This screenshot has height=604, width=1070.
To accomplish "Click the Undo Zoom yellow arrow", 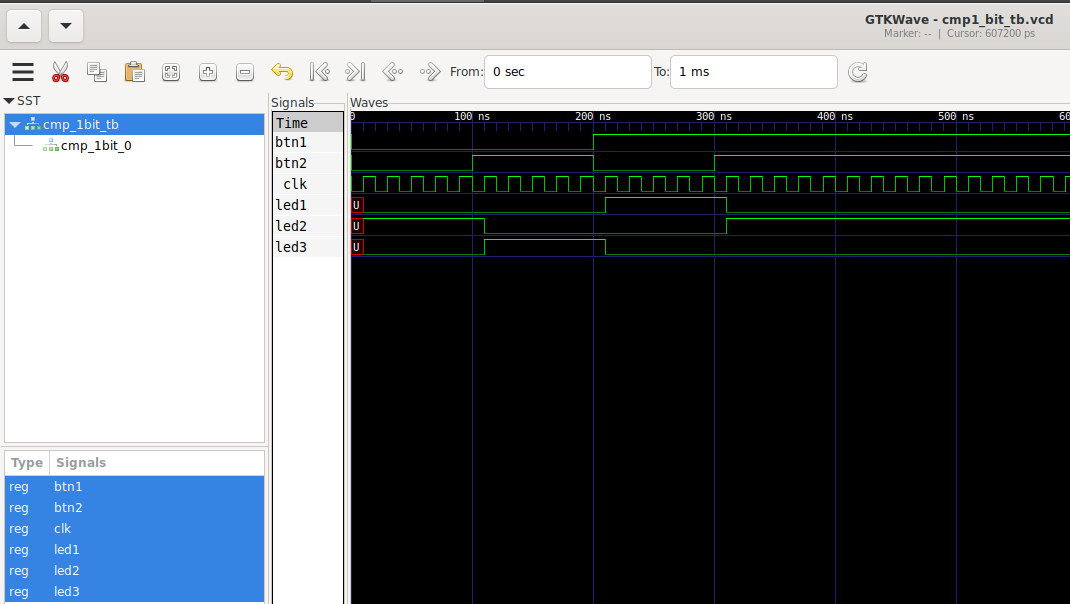I will pos(282,72).
